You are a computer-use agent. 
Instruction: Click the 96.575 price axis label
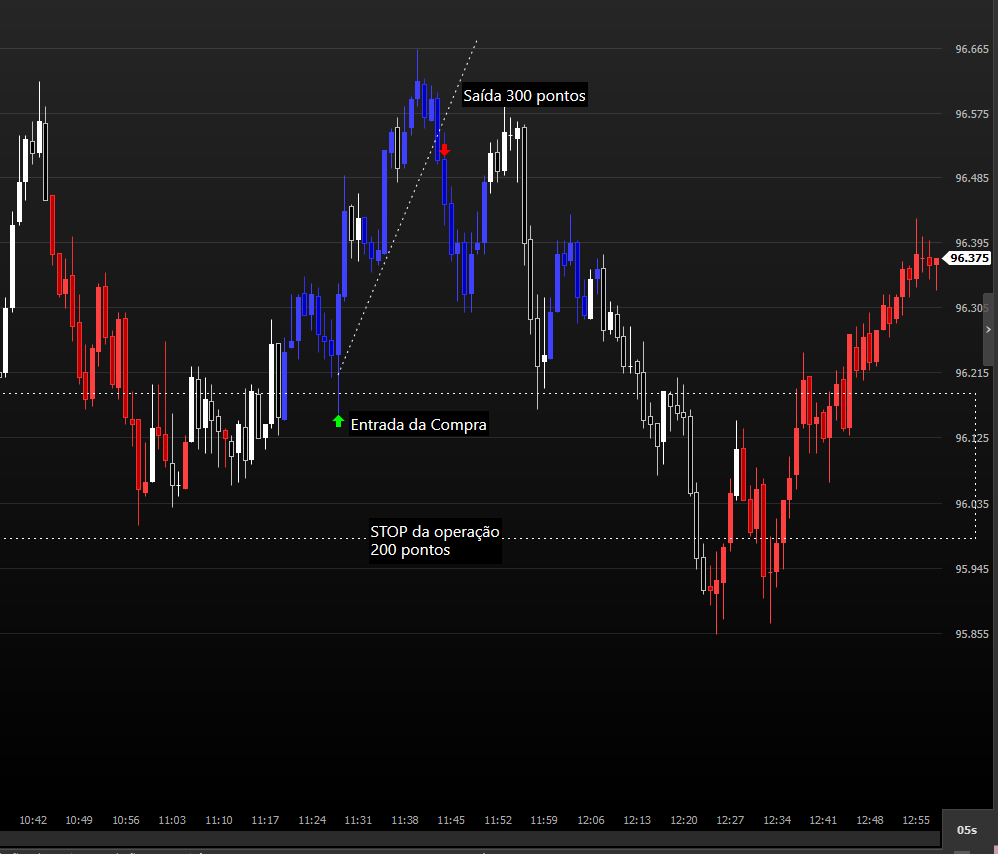pos(972,114)
